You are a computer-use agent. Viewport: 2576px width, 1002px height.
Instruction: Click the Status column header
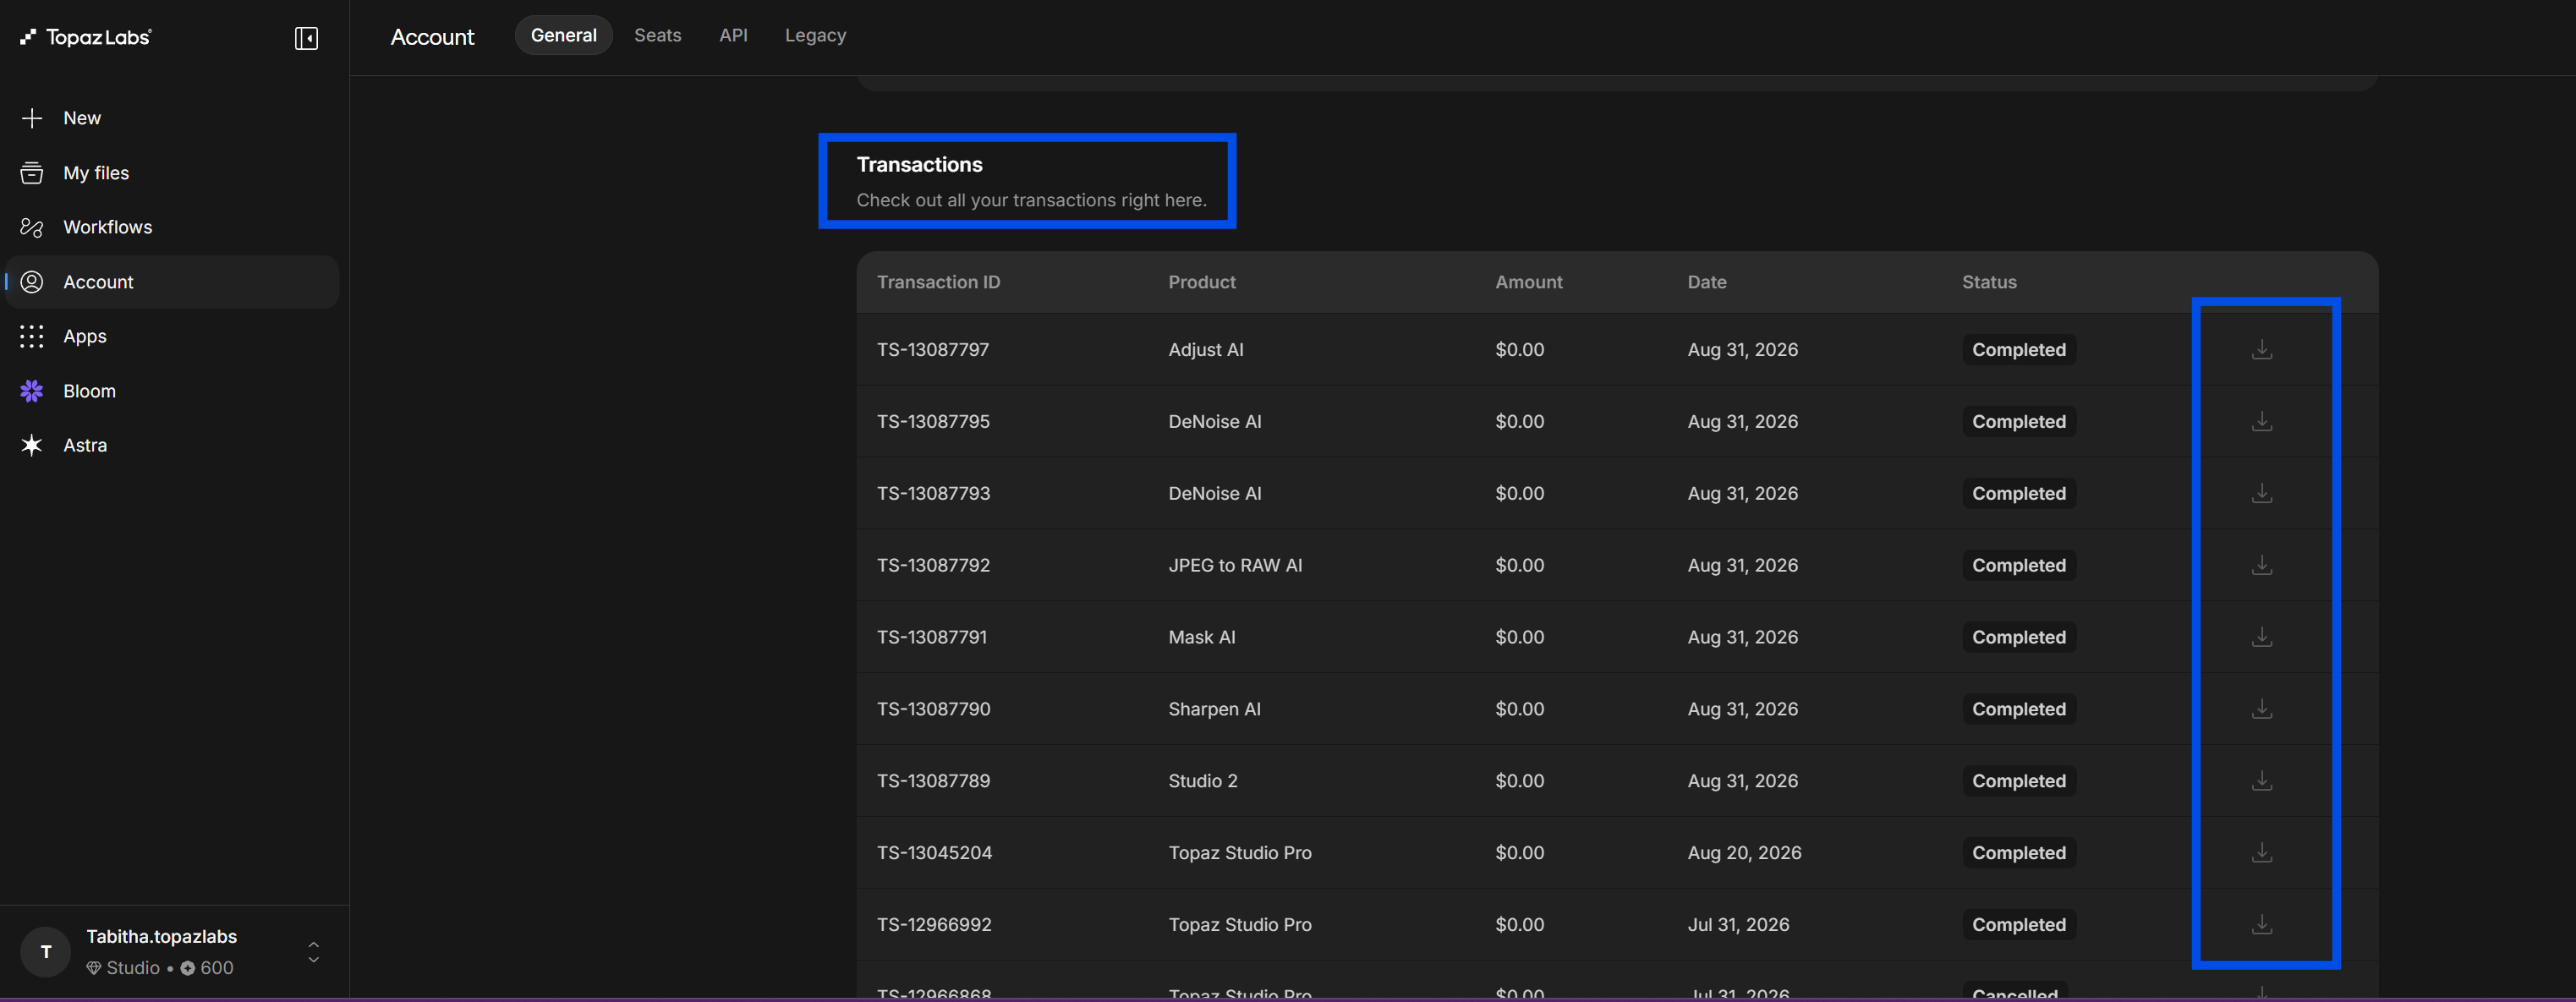tap(1989, 283)
